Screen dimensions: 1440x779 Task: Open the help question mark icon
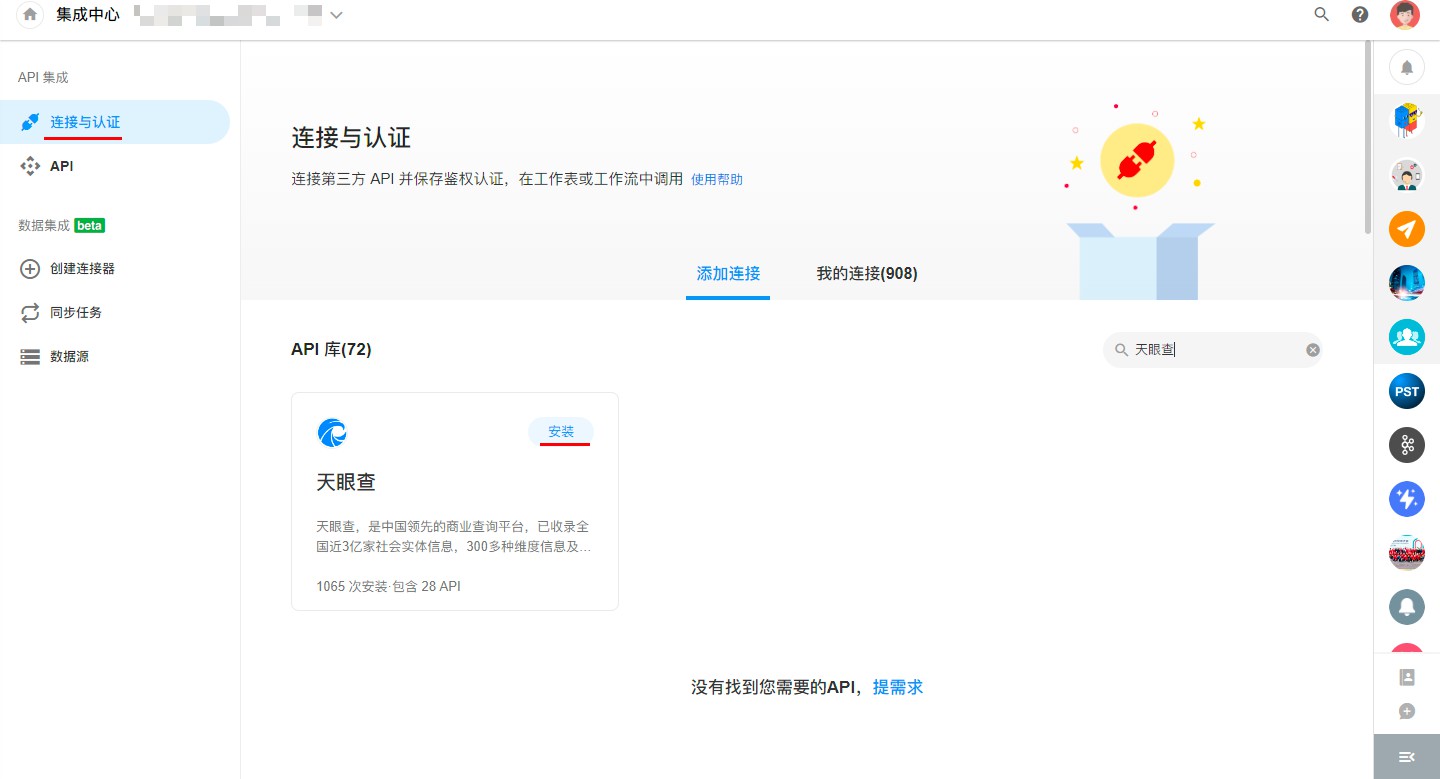[1360, 15]
